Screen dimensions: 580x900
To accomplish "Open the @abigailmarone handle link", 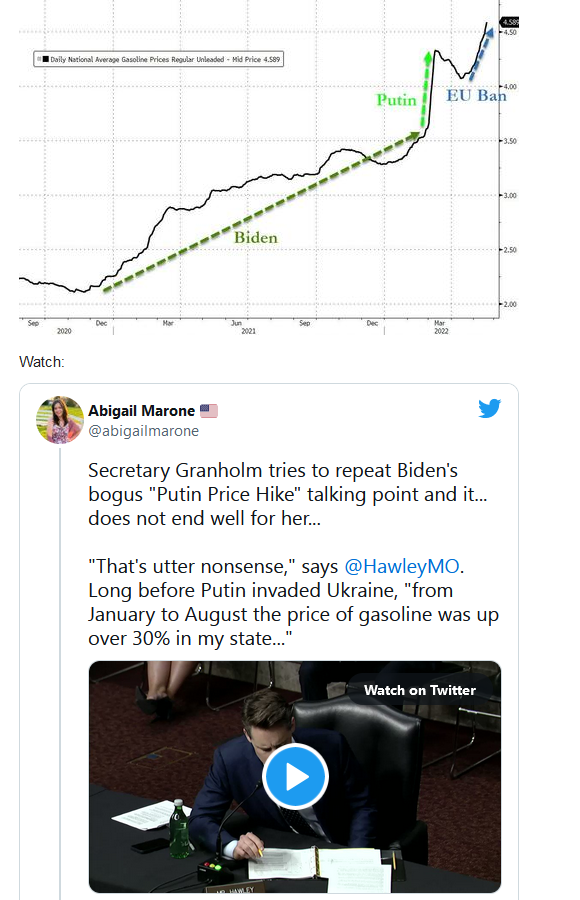I will point(144,431).
